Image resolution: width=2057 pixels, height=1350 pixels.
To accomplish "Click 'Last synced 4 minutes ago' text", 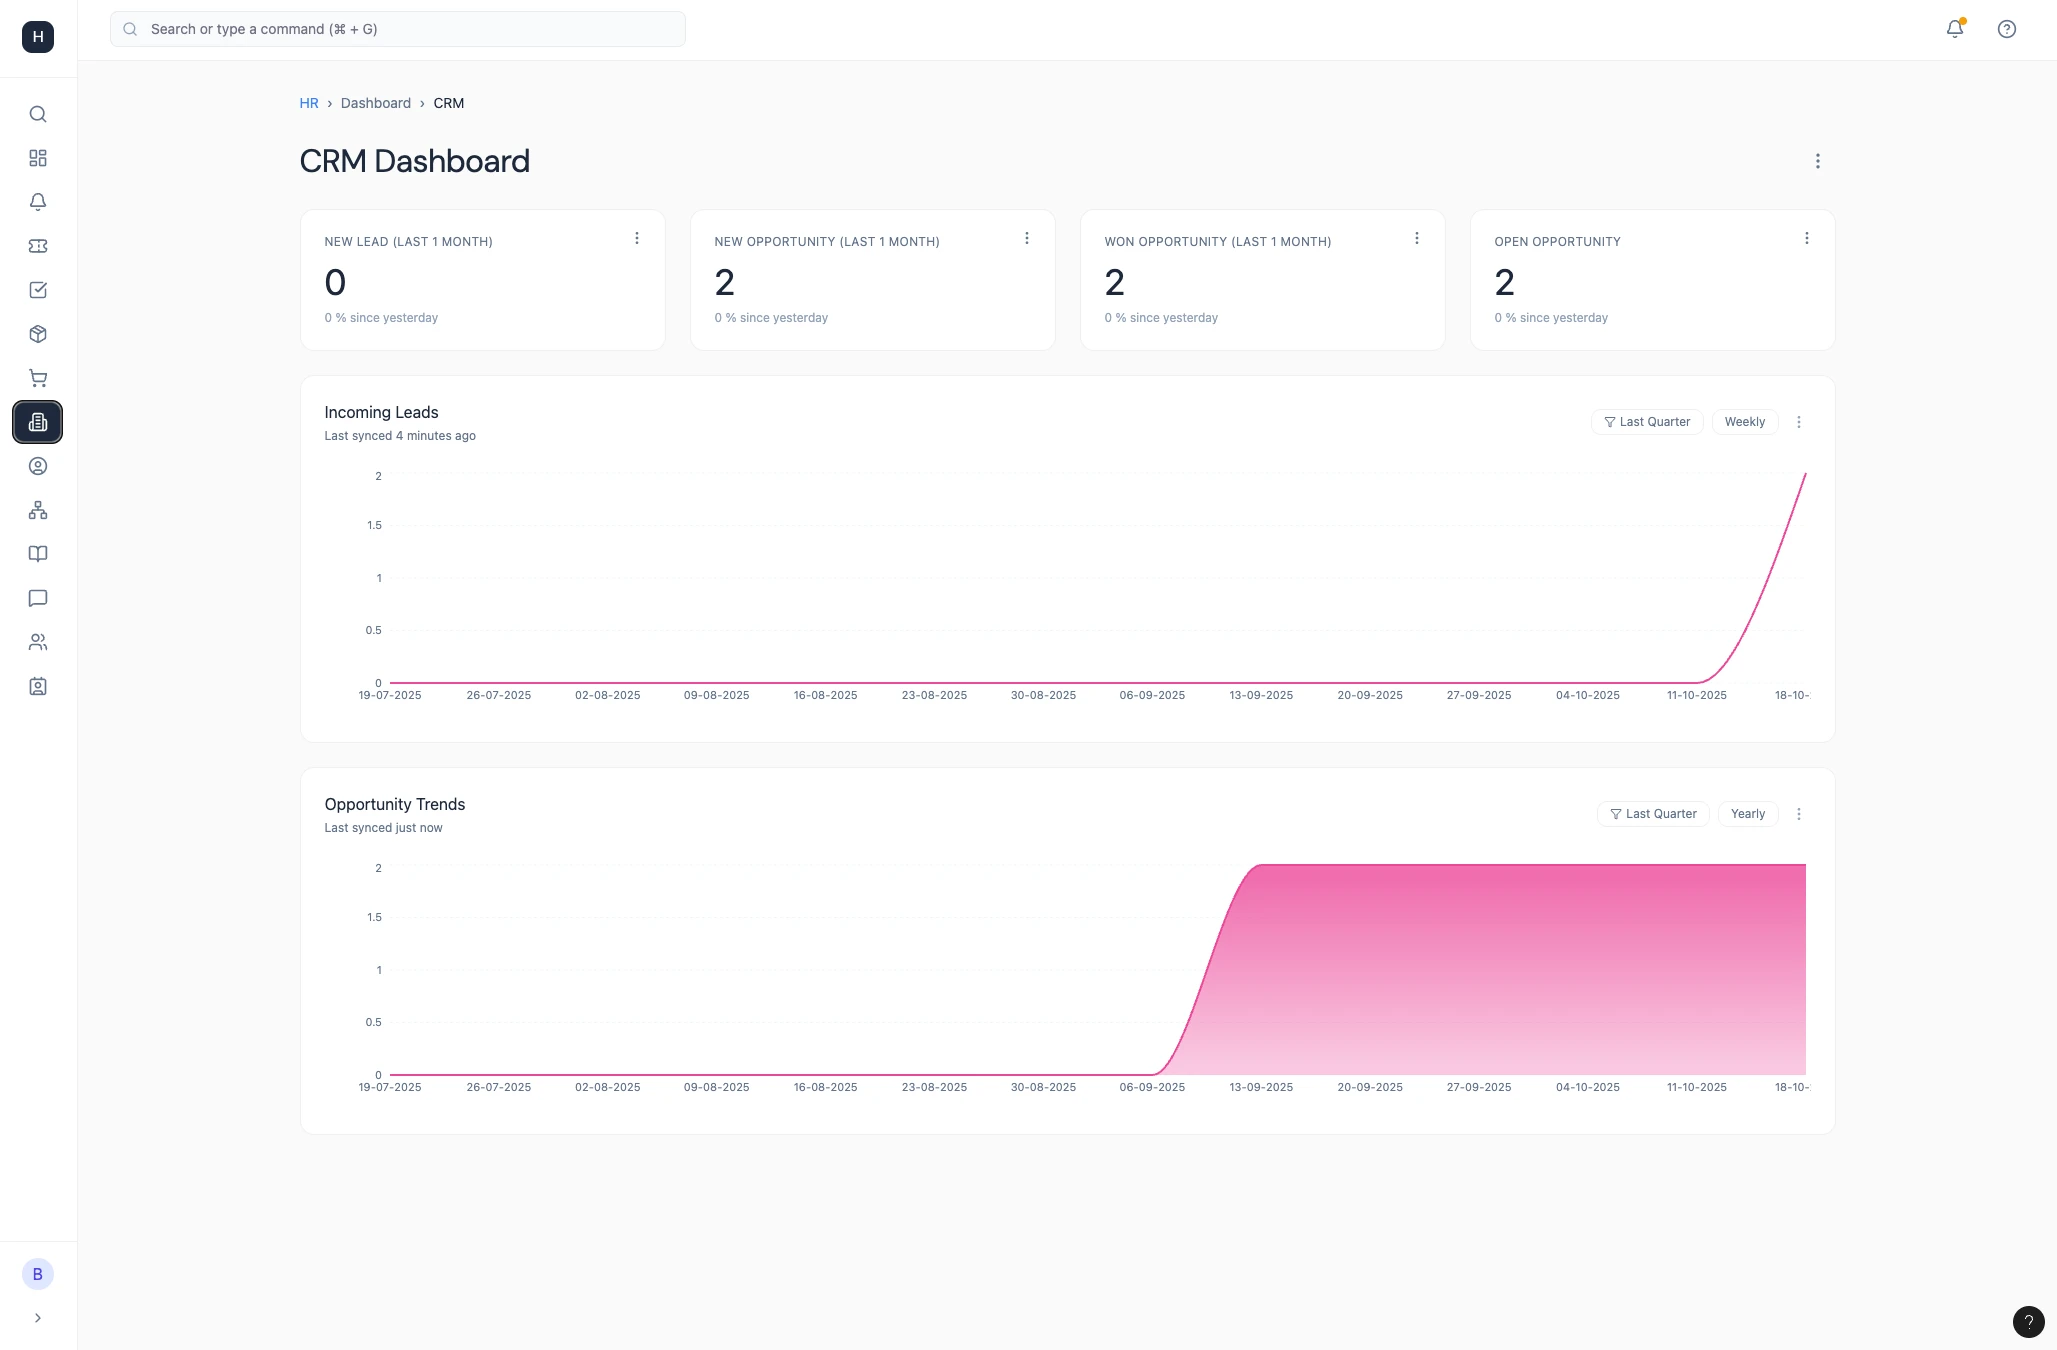I will click(400, 436).
